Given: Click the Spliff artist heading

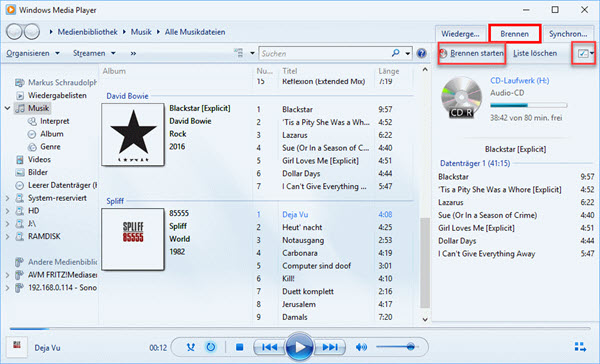Looking at the screenshot, I should pyautogui.click(x=115, y=201).
